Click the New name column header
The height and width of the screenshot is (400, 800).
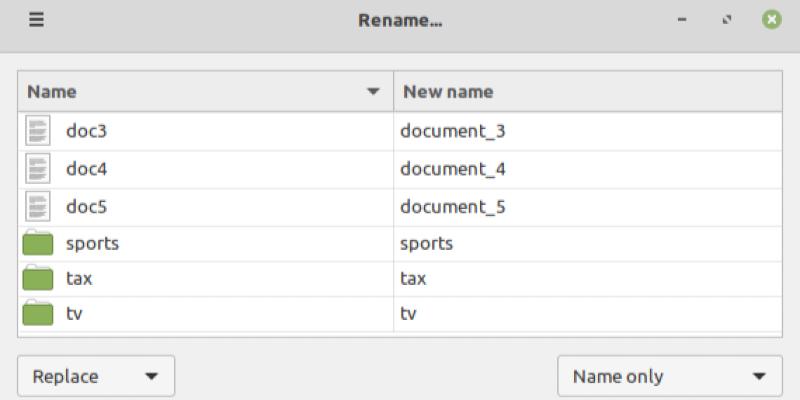(x=447, y=92)
